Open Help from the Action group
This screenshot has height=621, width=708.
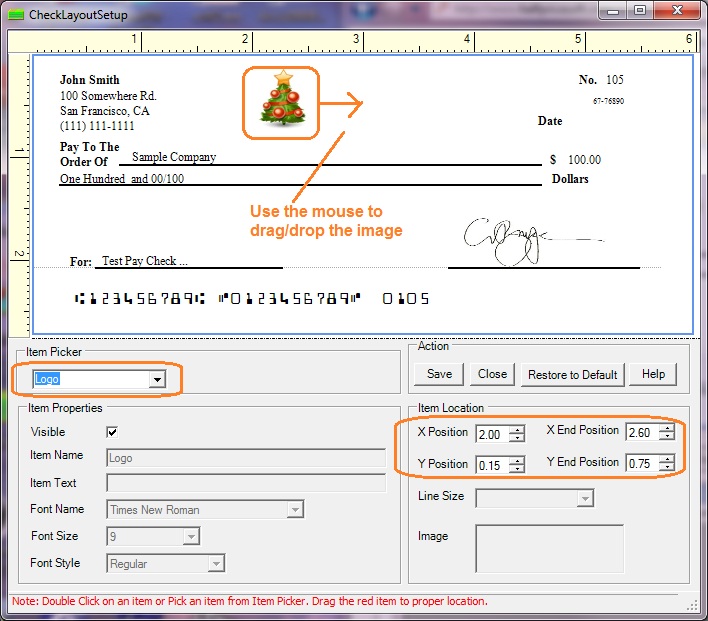click(653, 374)
